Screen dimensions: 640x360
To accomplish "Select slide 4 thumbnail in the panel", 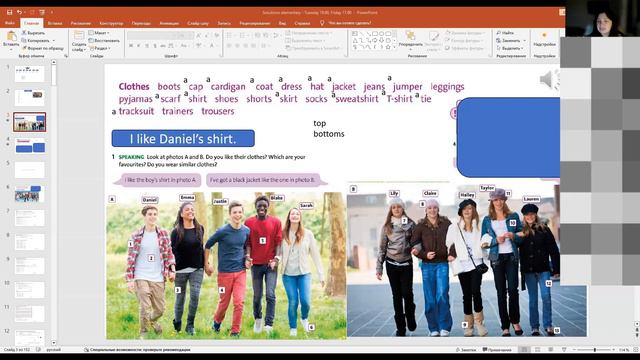I will point(30,146).
